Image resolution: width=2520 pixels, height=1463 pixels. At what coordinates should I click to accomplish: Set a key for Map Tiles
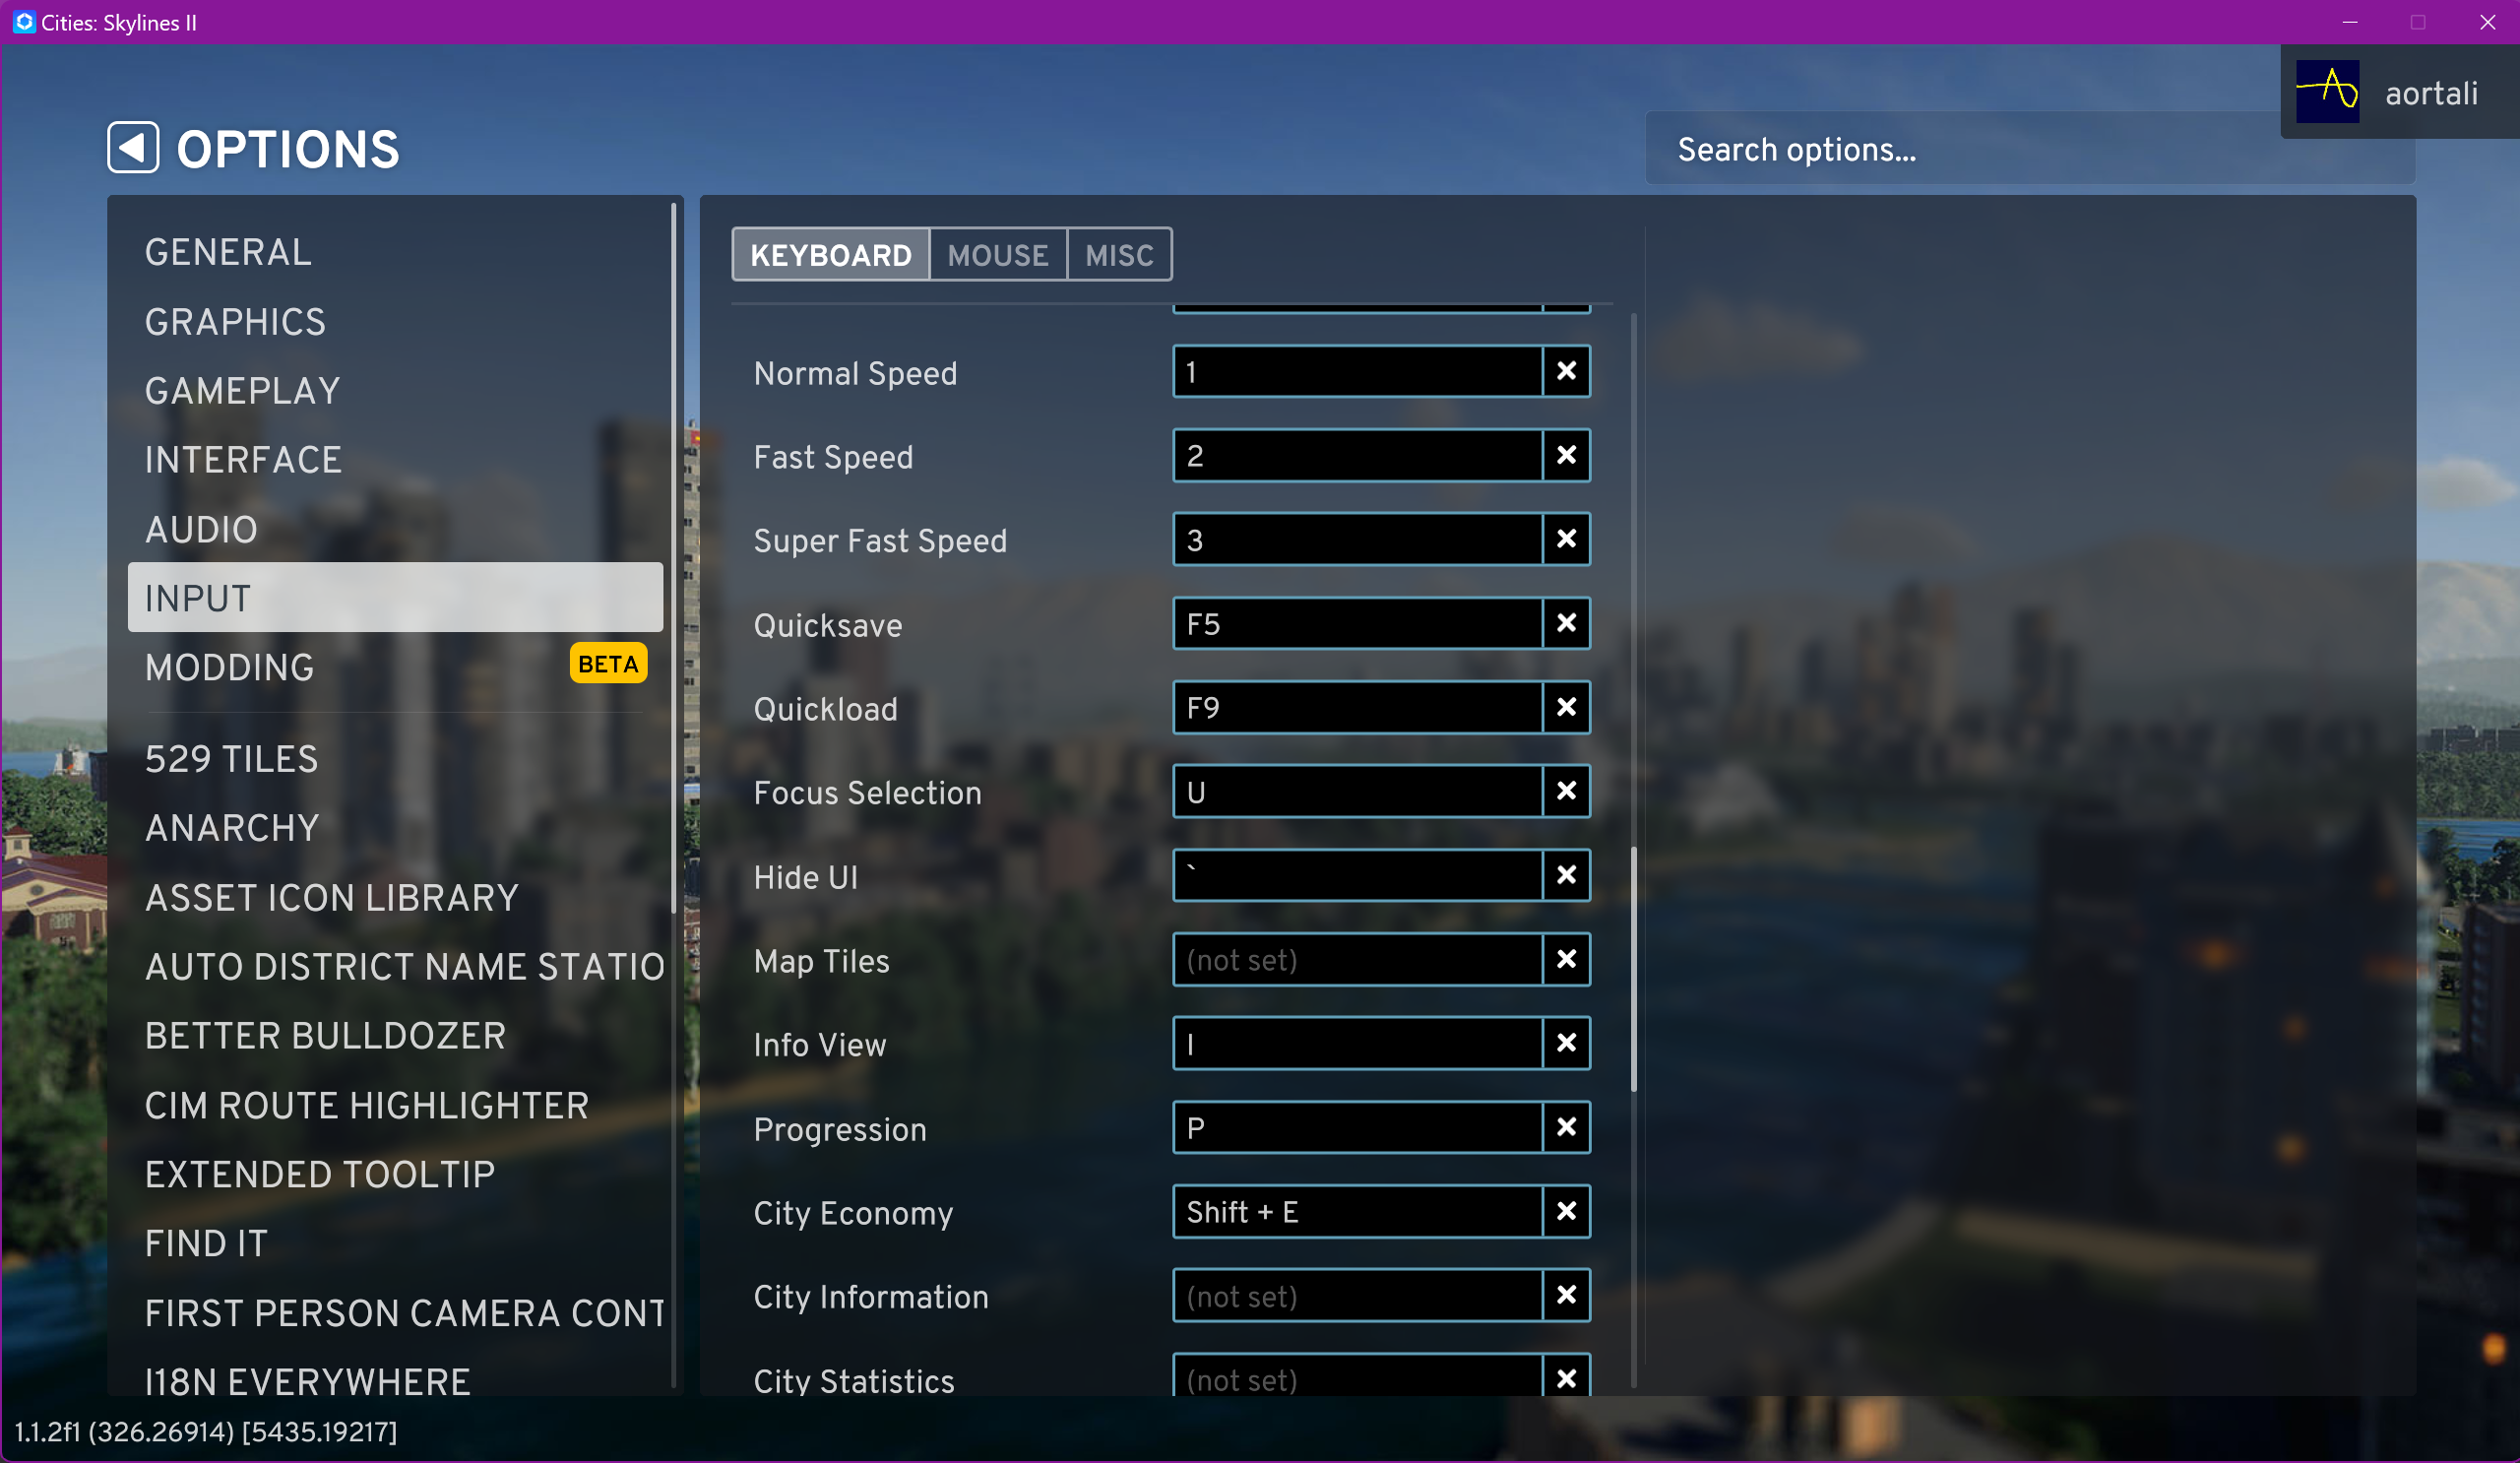tap(1357, 960)
